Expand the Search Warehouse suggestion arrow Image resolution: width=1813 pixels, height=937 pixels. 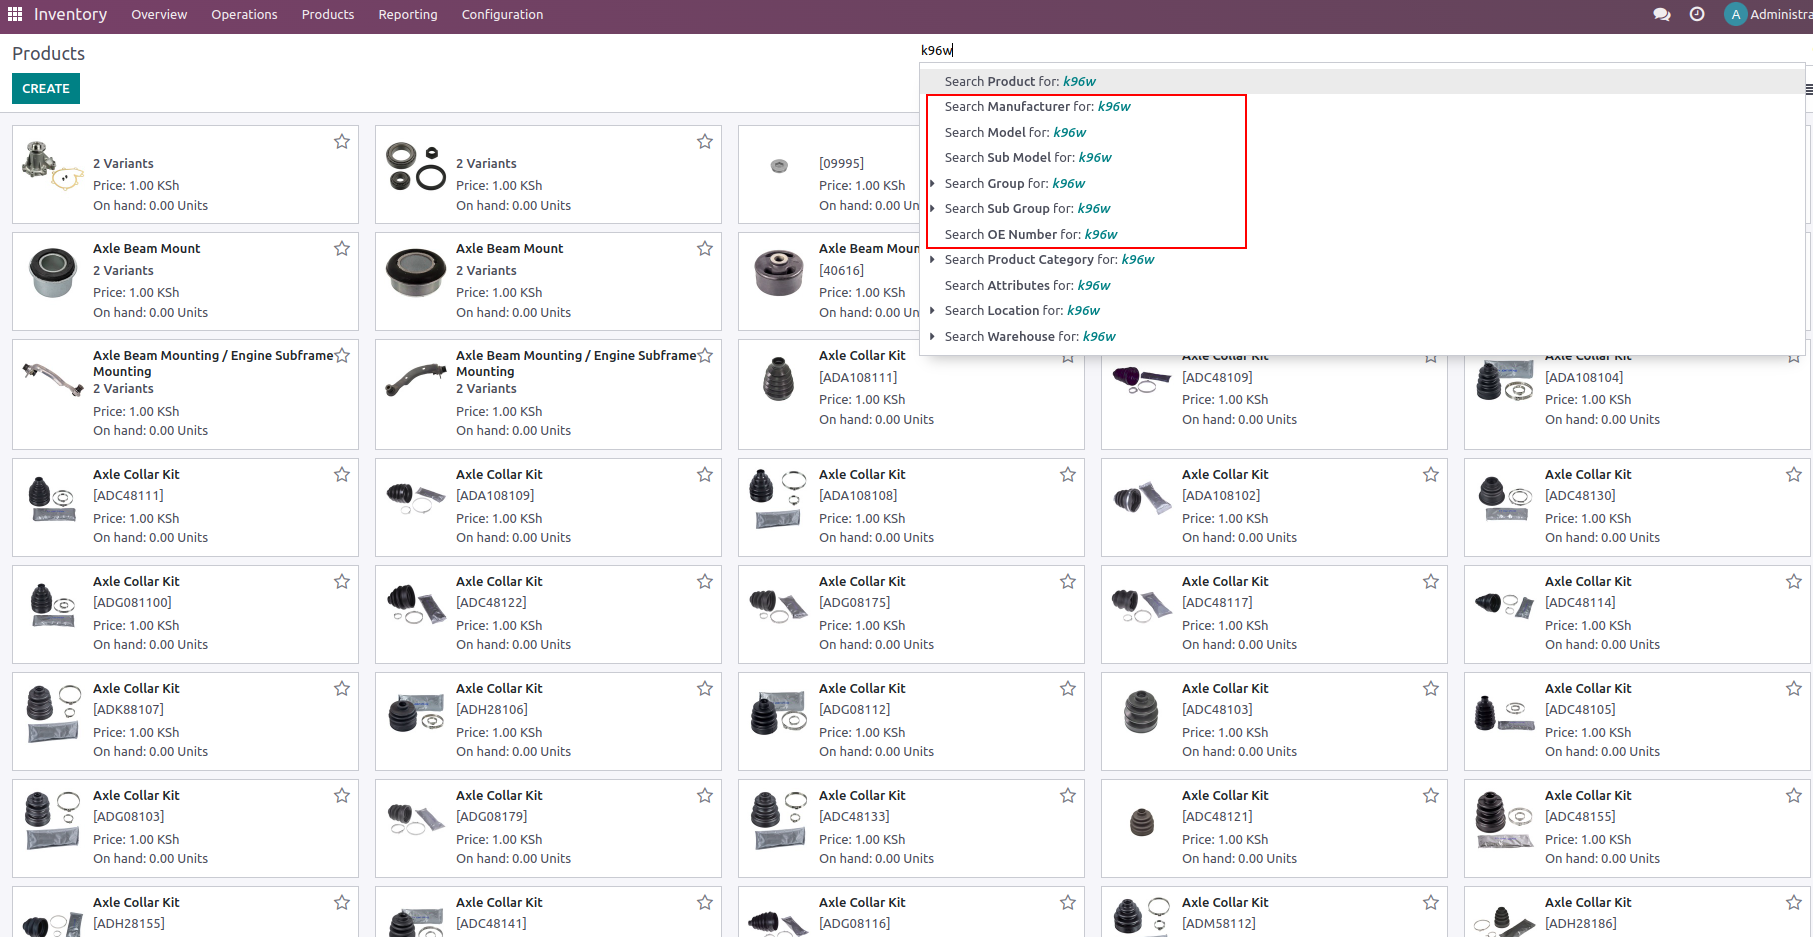click(932, 337)
